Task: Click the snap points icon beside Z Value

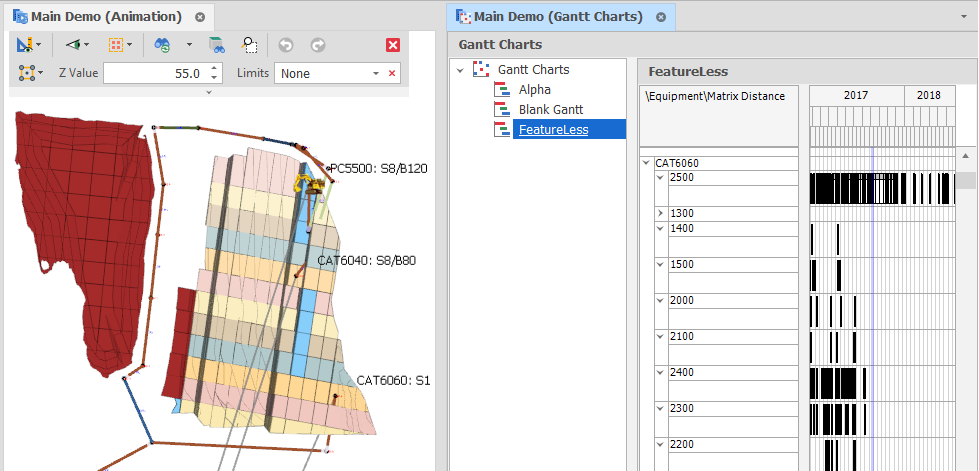Action: (x=27, y=73)
